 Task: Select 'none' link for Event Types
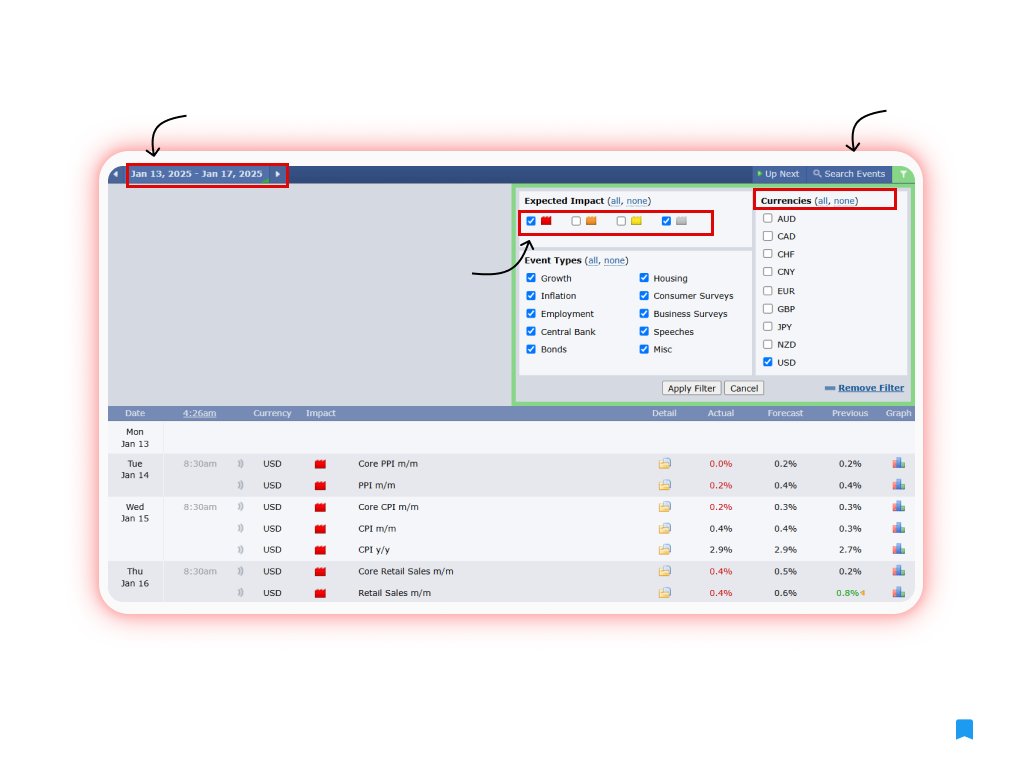[x=614, y=261]
